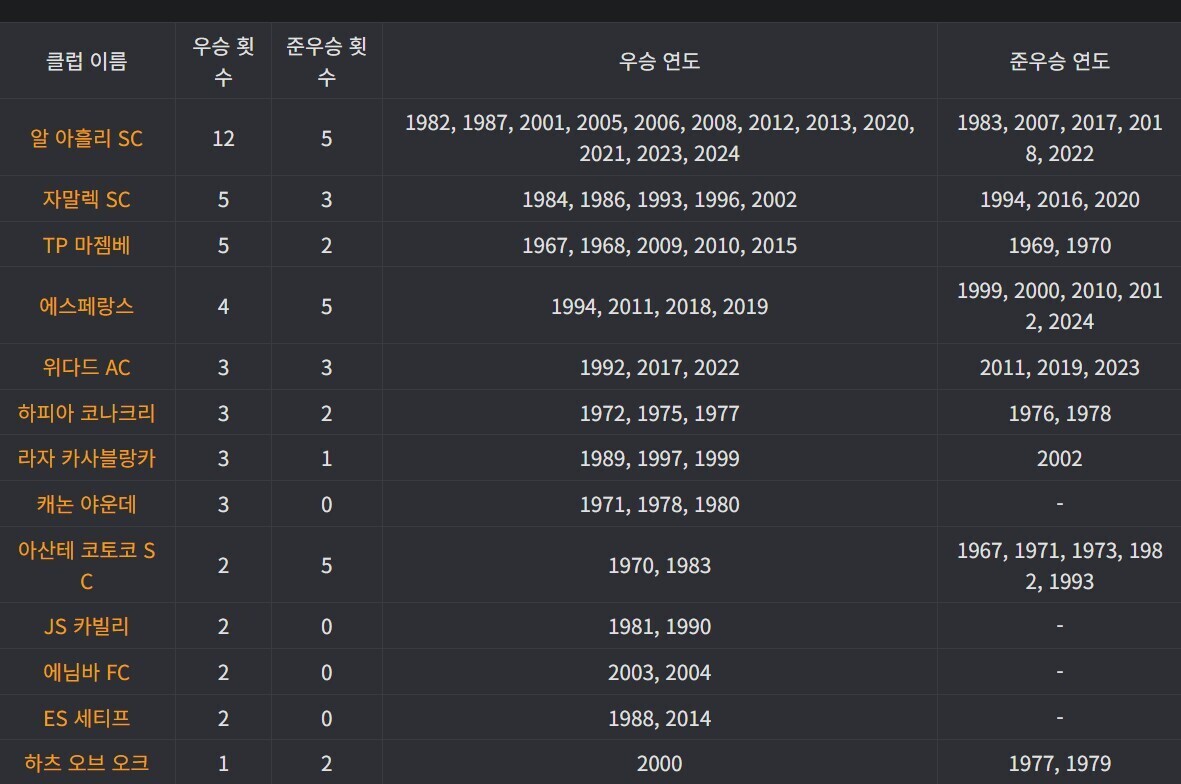This screenshot has width=1181, height=784.
Task: Open the 하피아 코나크리 club link
Action: click(87, 413)
